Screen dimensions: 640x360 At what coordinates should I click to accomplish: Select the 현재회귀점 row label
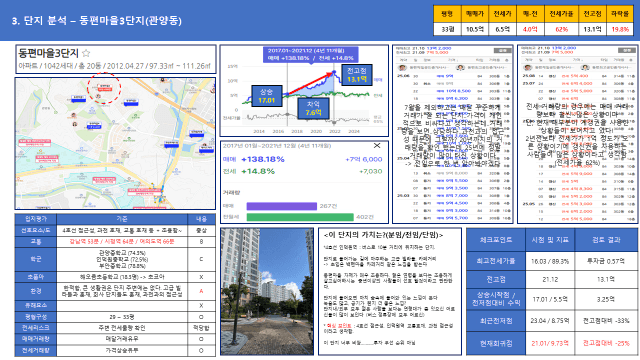(x=496, y=344)
